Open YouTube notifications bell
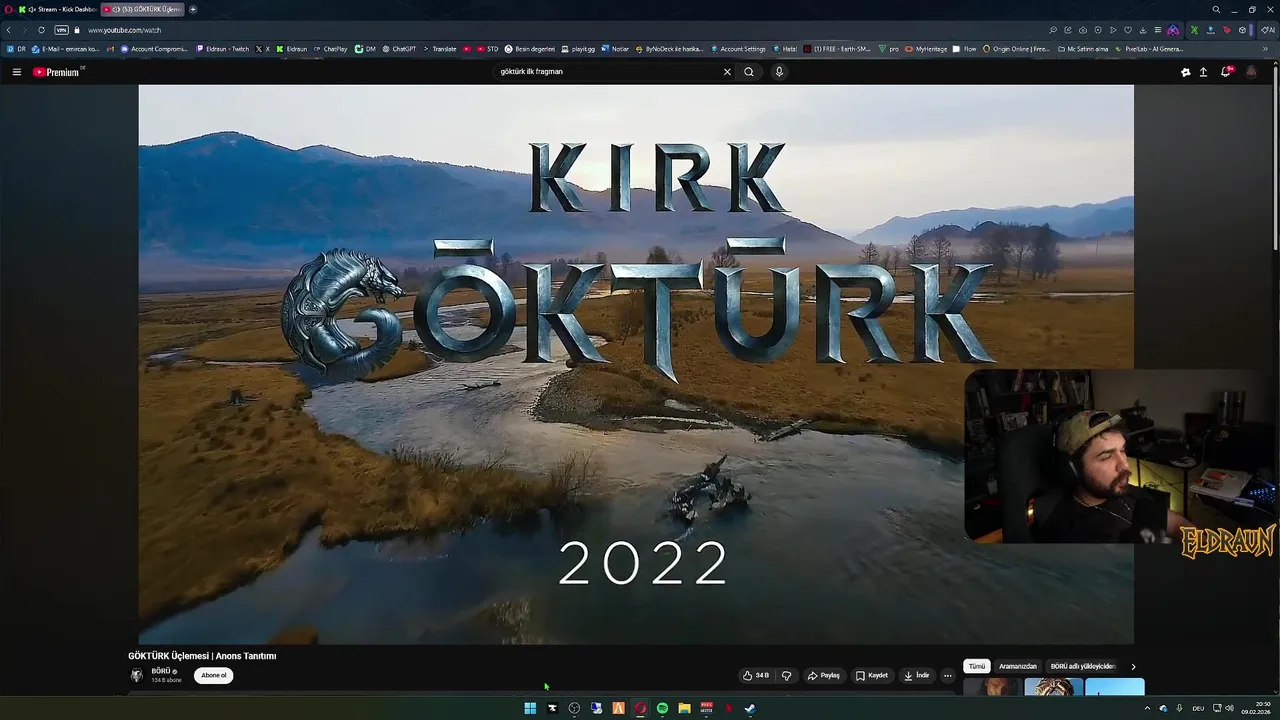This screenshot has width=1280, height=720. [x=1226, y=72]
